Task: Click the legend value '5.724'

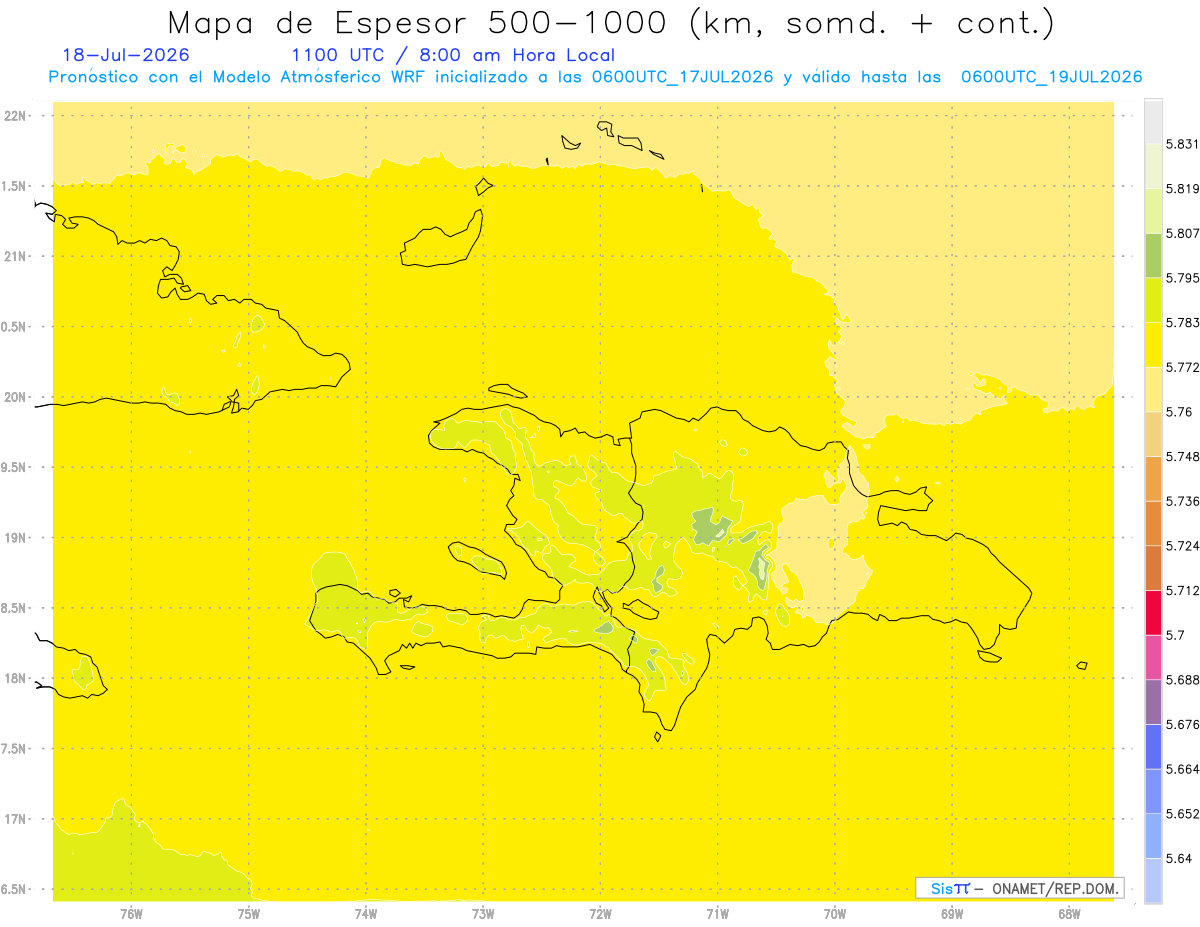Action: [x=1183, y=546]
